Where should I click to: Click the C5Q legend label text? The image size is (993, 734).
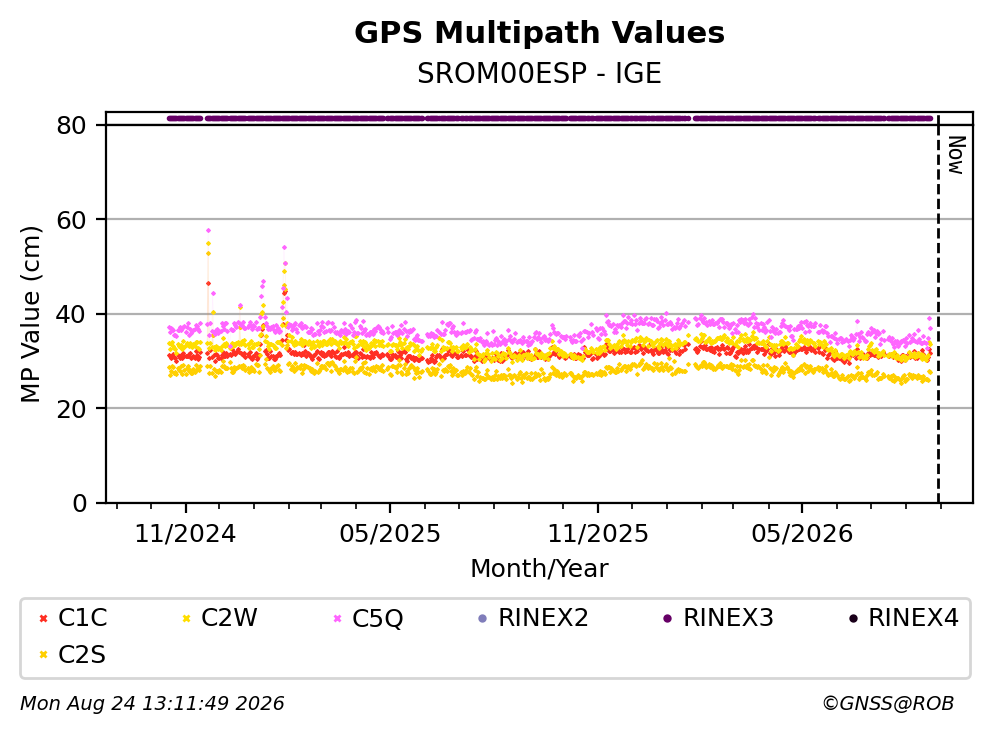[x=377, y=619]
